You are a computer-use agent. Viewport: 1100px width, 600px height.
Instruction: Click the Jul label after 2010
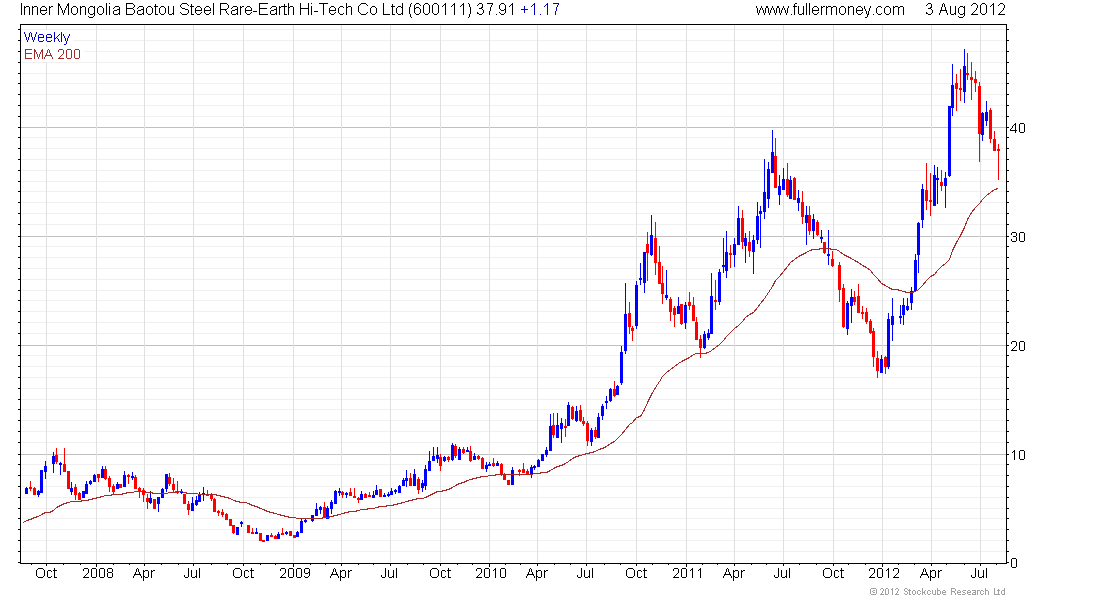[x=585, y=573]
